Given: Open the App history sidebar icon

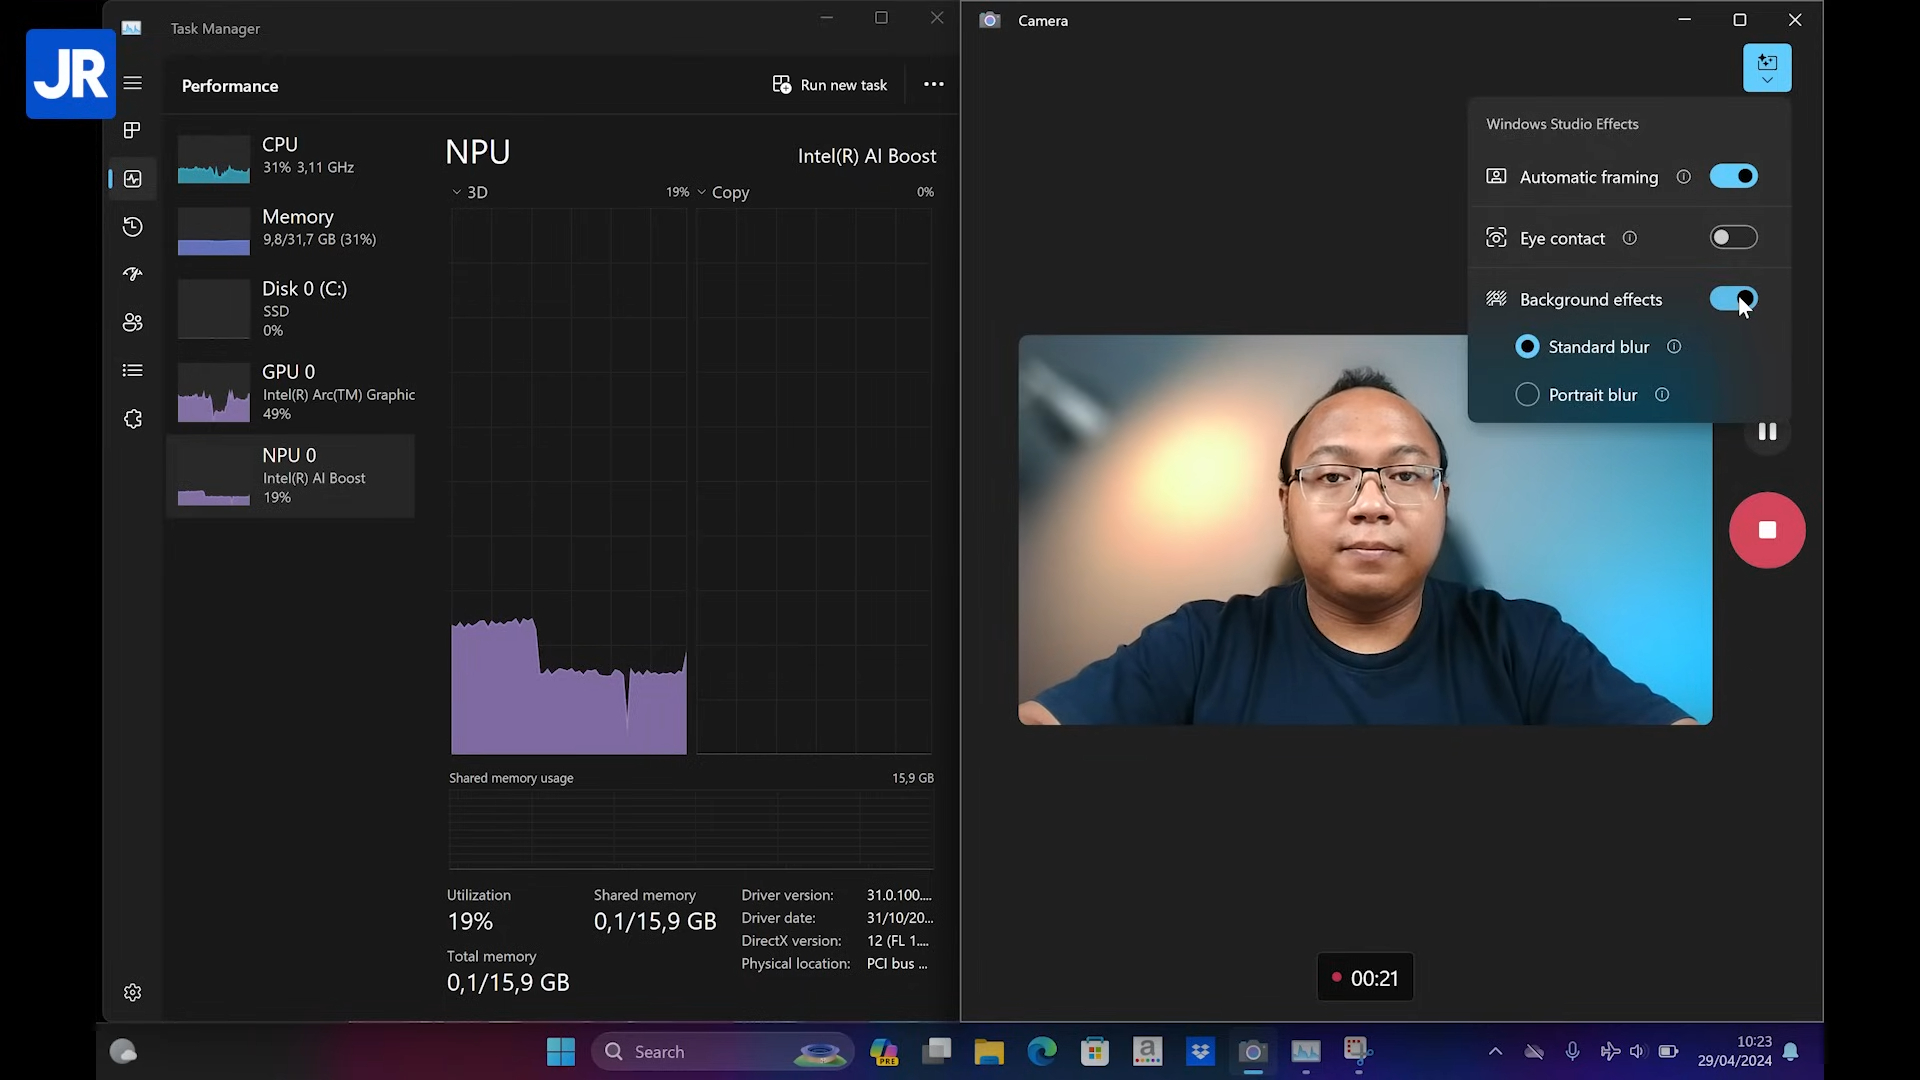Looking at the screenshot, I should [x=132, y=227].
